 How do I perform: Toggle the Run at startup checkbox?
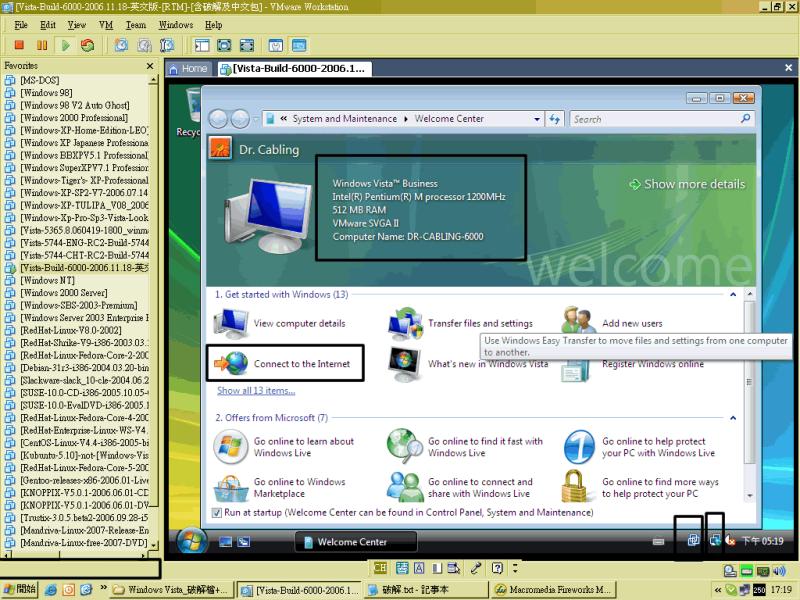coord(216,512)
